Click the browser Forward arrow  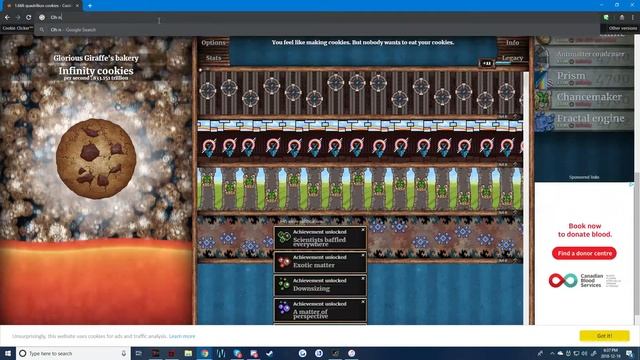(18, 18)
